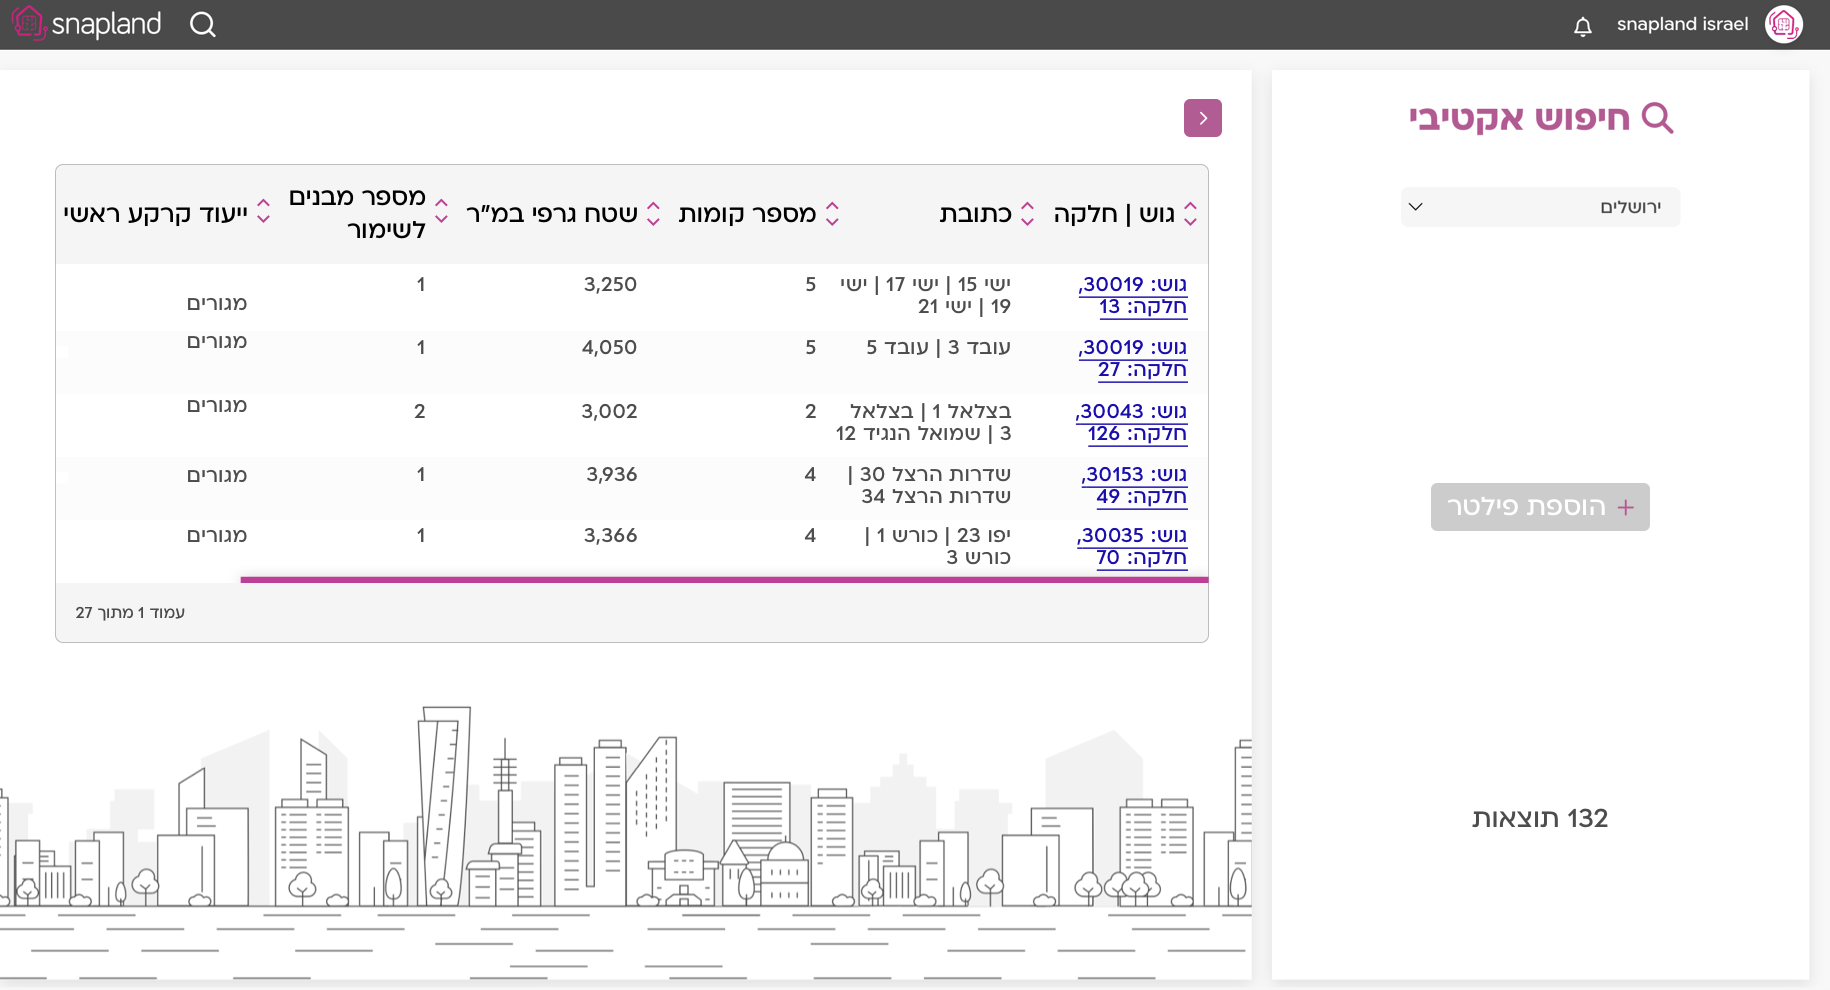Click magnifier icon beside חיפוש אקטיבי
1830x990 pixels.
pyautogui.click(x=1657, y=118)
